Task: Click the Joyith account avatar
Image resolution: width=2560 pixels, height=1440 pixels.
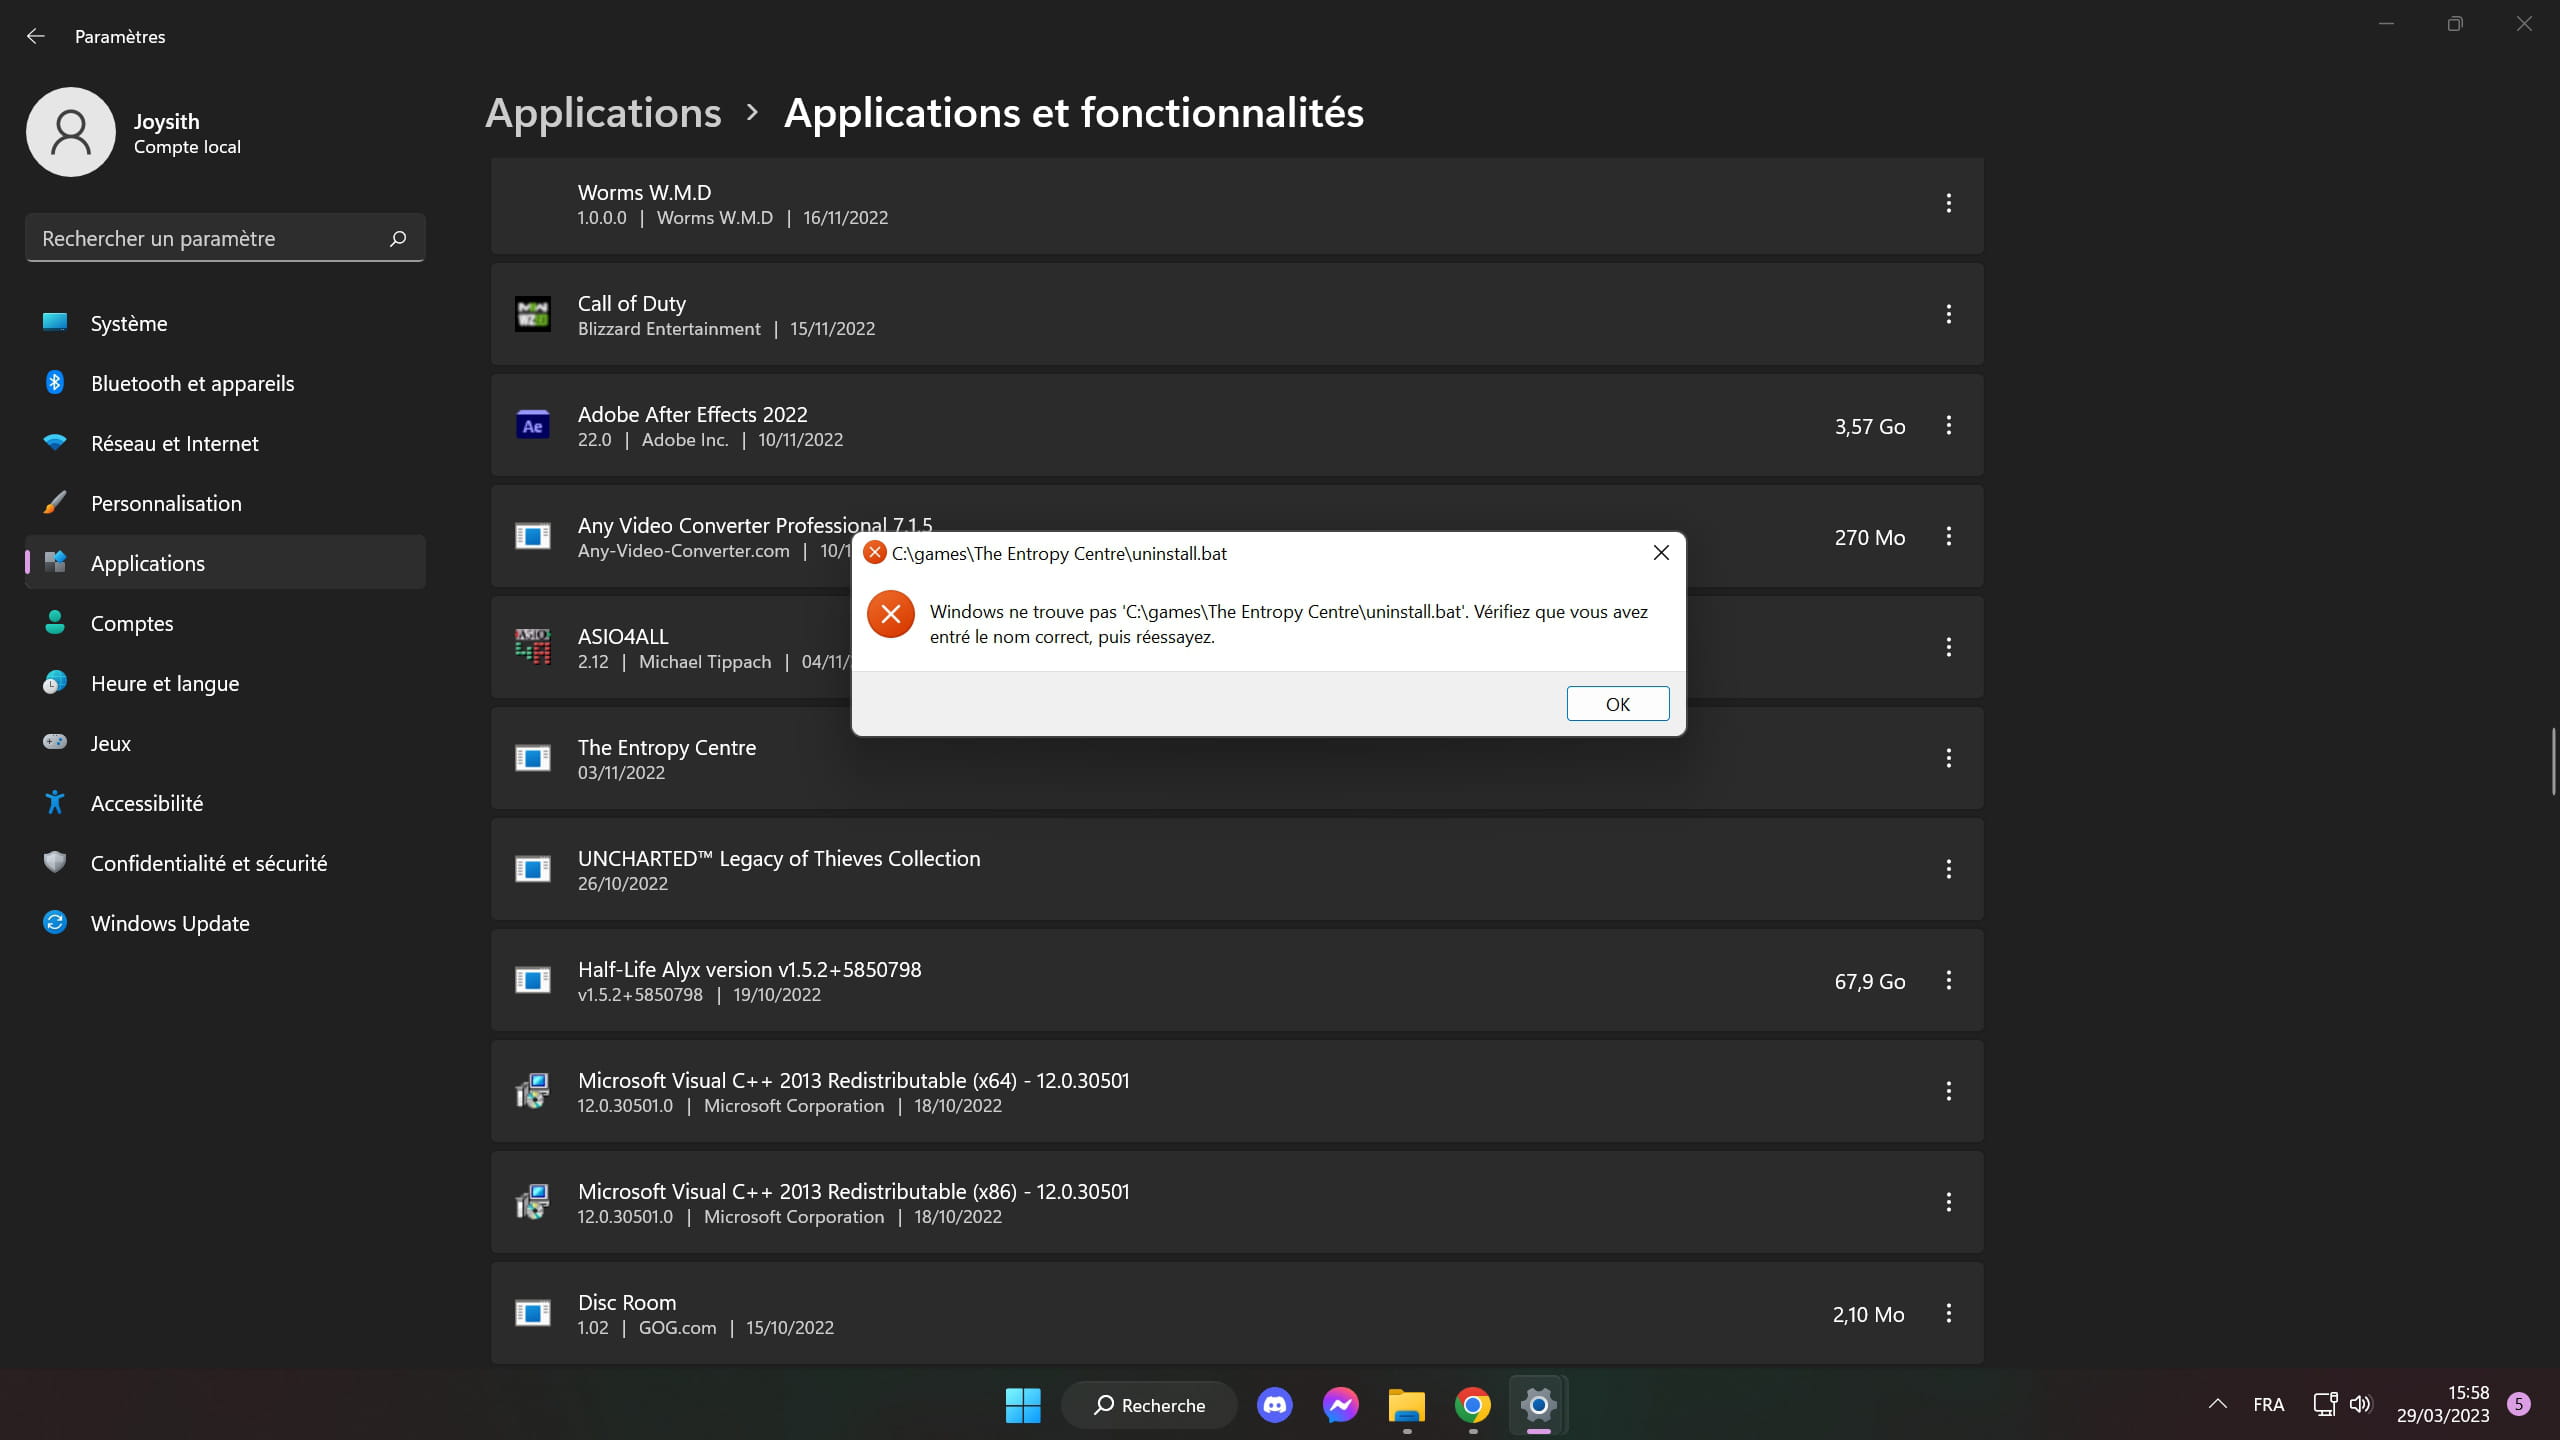Action: pos(71,132)
